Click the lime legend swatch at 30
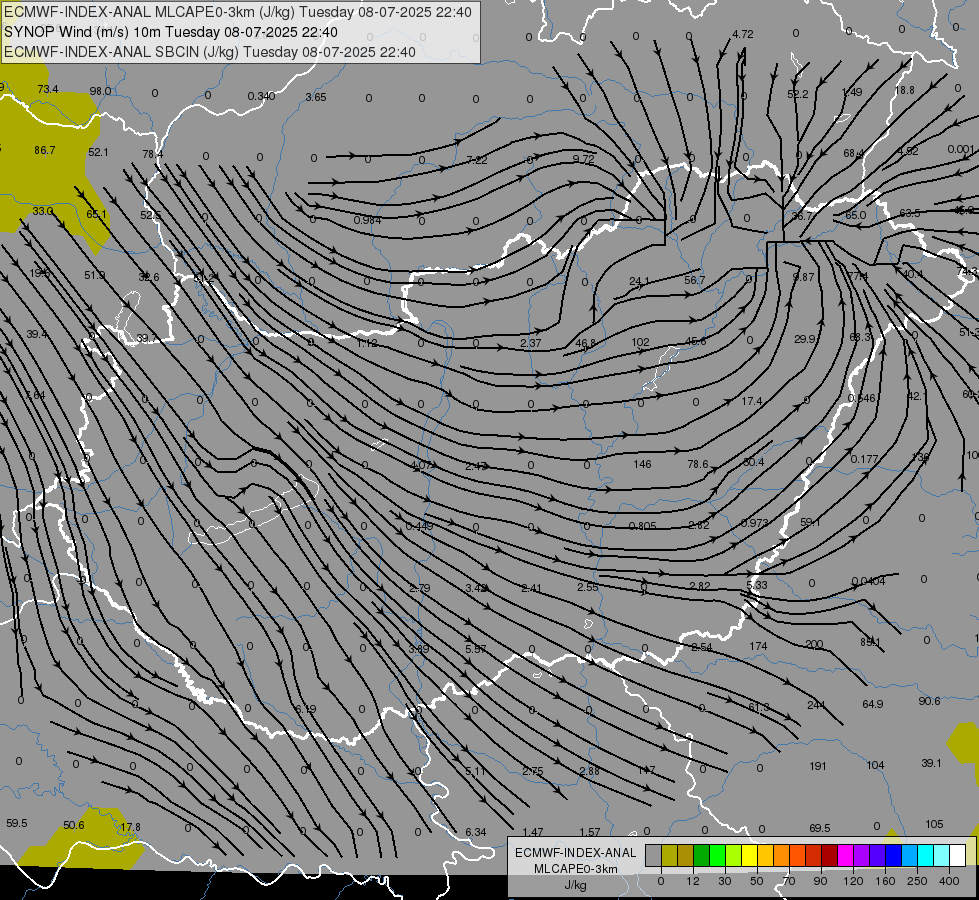This screenshot has height=900, width=979. [734, 855]
